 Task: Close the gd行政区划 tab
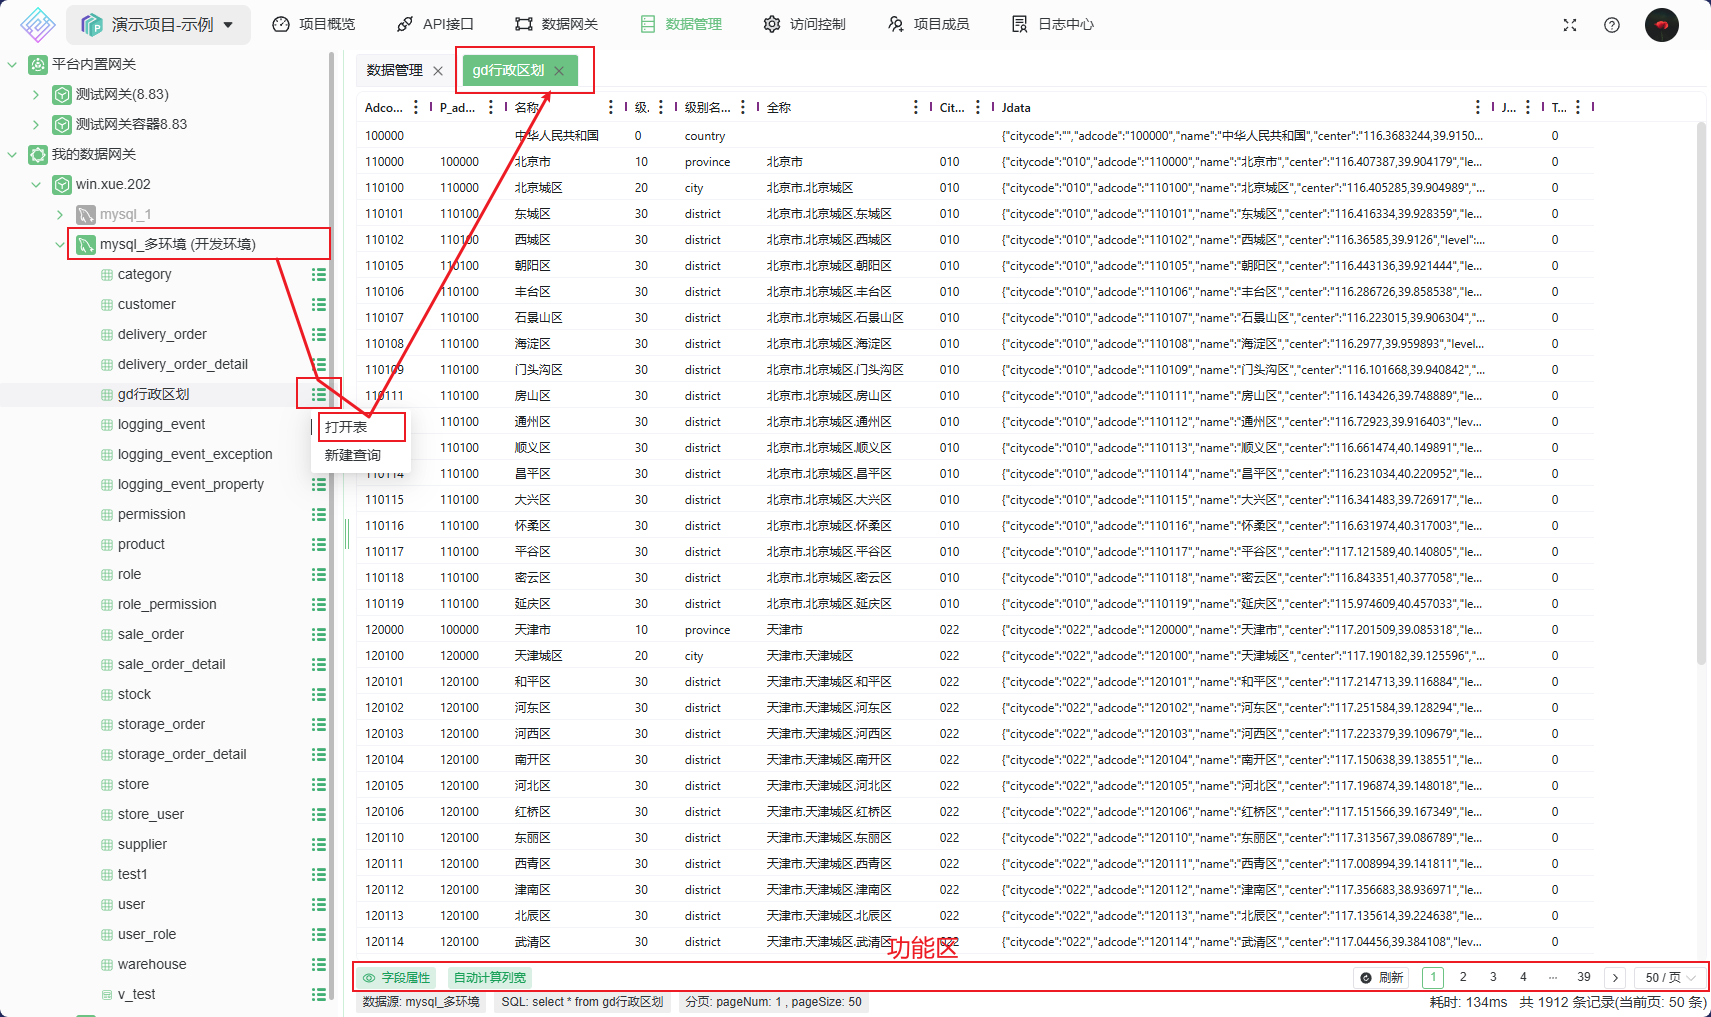click(x=559, y=70)
